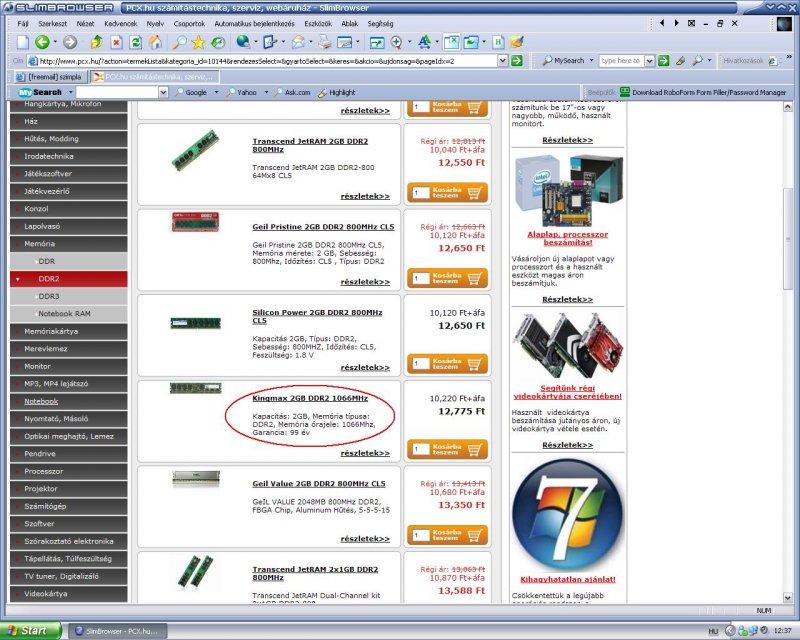Click the HU language indicator in the tray

click(x=713, y=631)
